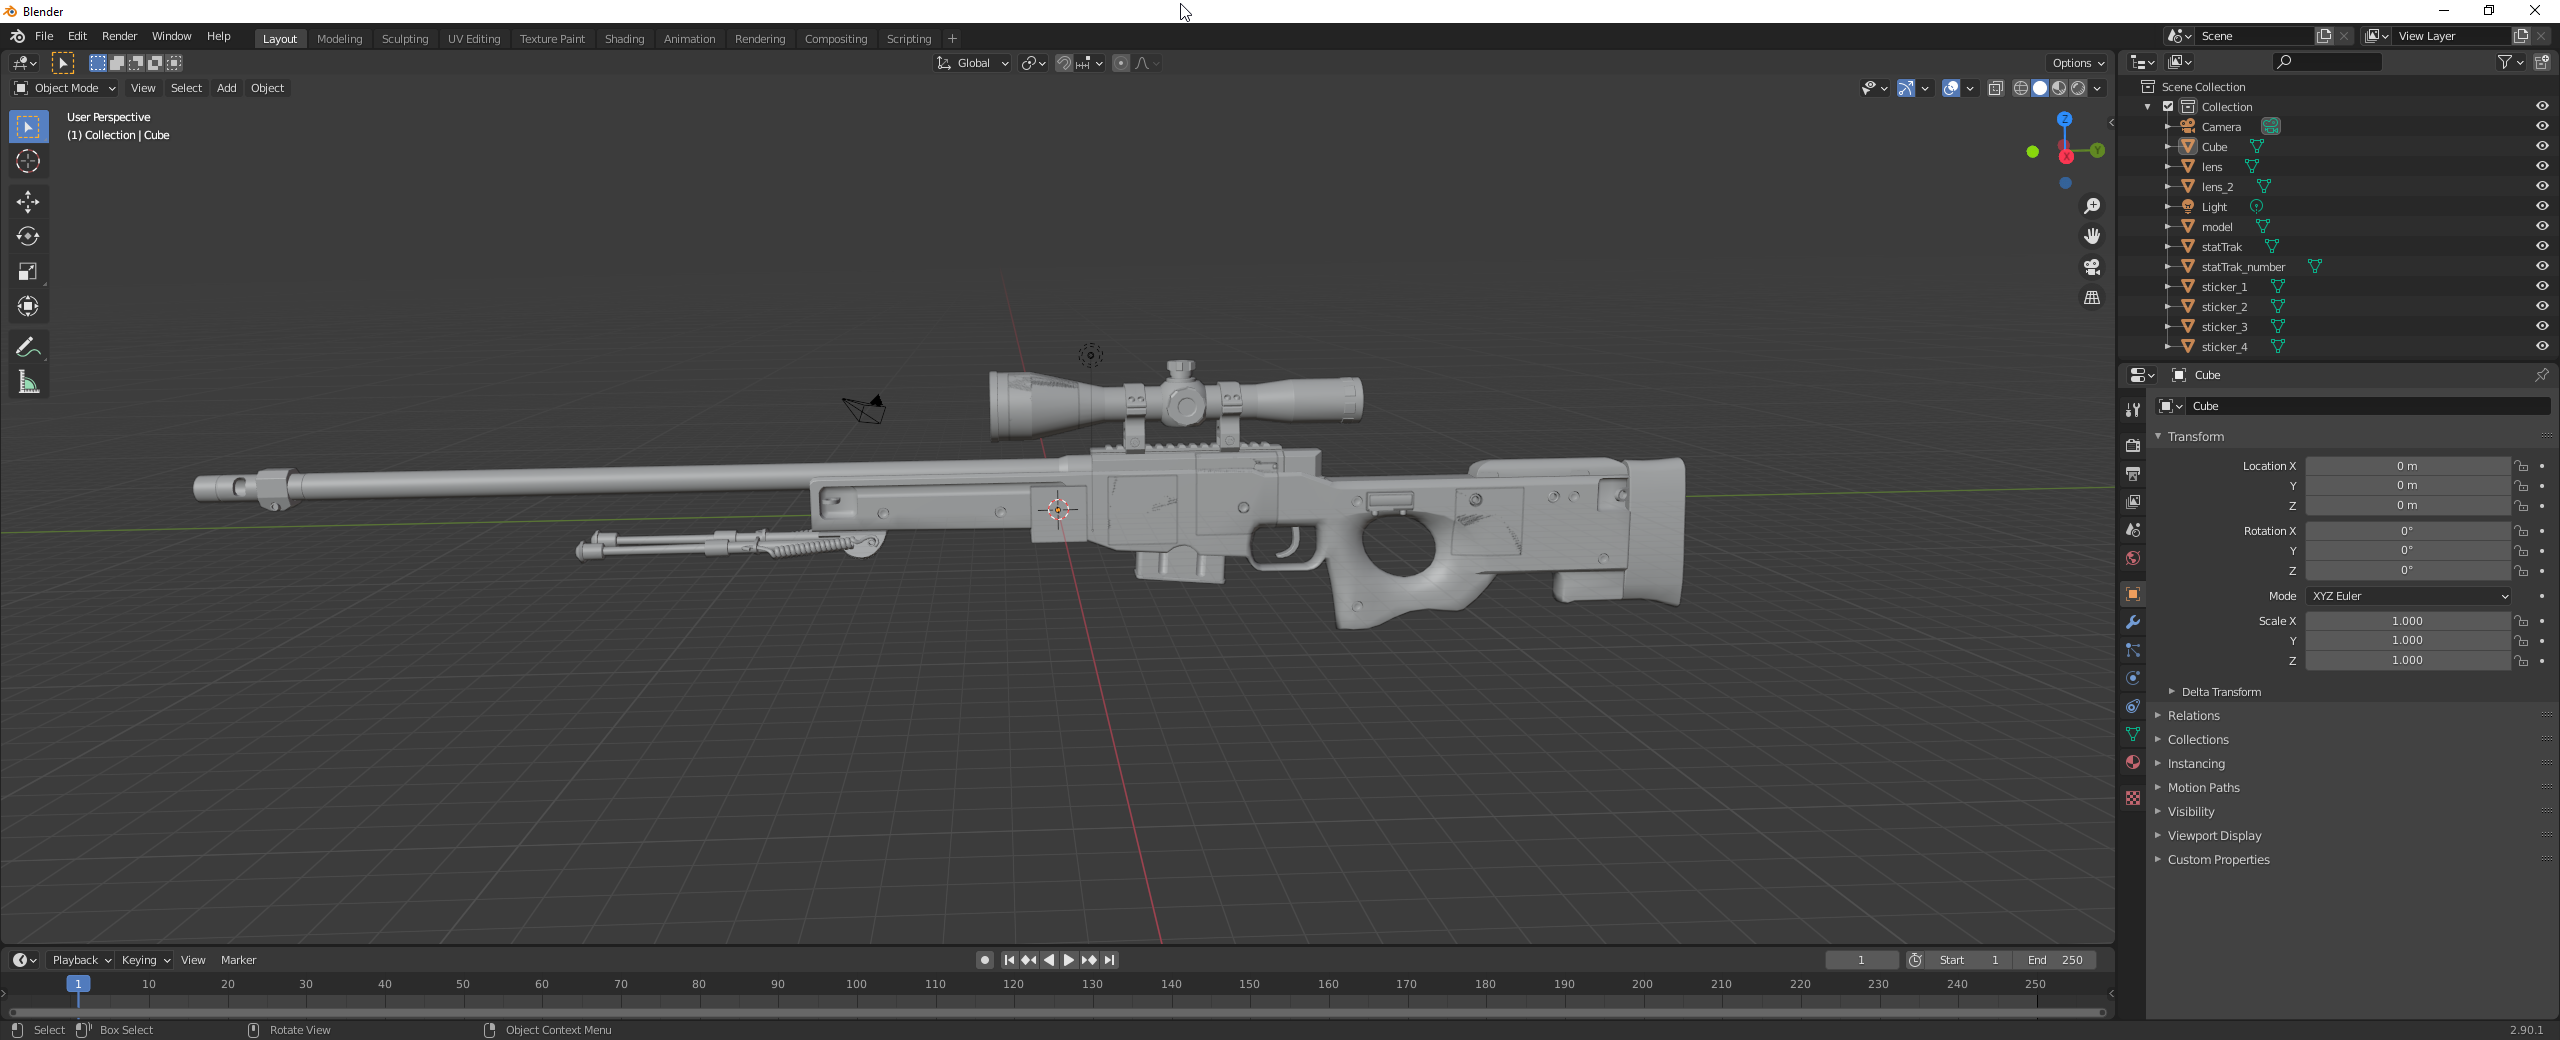Image resolution: width=2560 pixels, height=1040 pixels.
Task: Pick the Annotate tool
Action: tap(28, 347)
